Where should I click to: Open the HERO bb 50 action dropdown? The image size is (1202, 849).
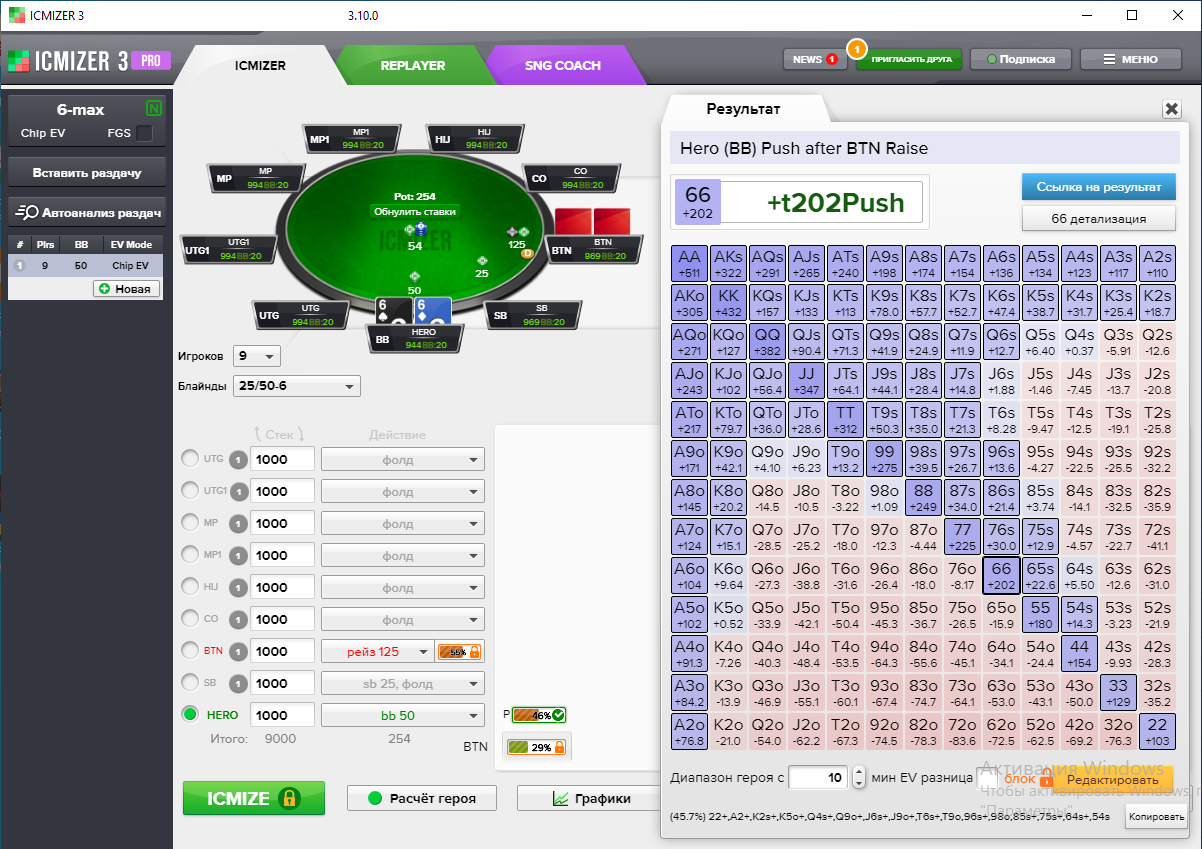(x=402, y=716)
